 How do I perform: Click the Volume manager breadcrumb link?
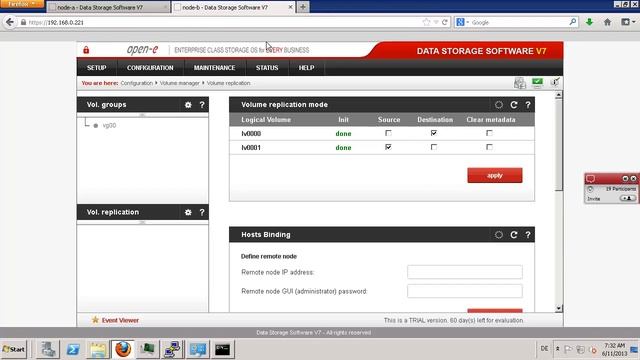[x=180, y=83]
